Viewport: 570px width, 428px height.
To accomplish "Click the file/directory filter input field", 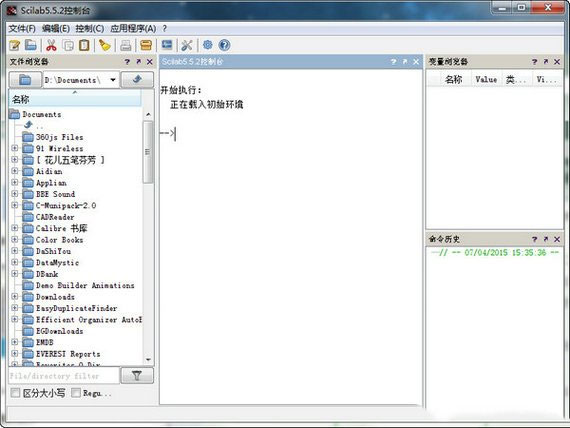I will (x=64, y=376).
